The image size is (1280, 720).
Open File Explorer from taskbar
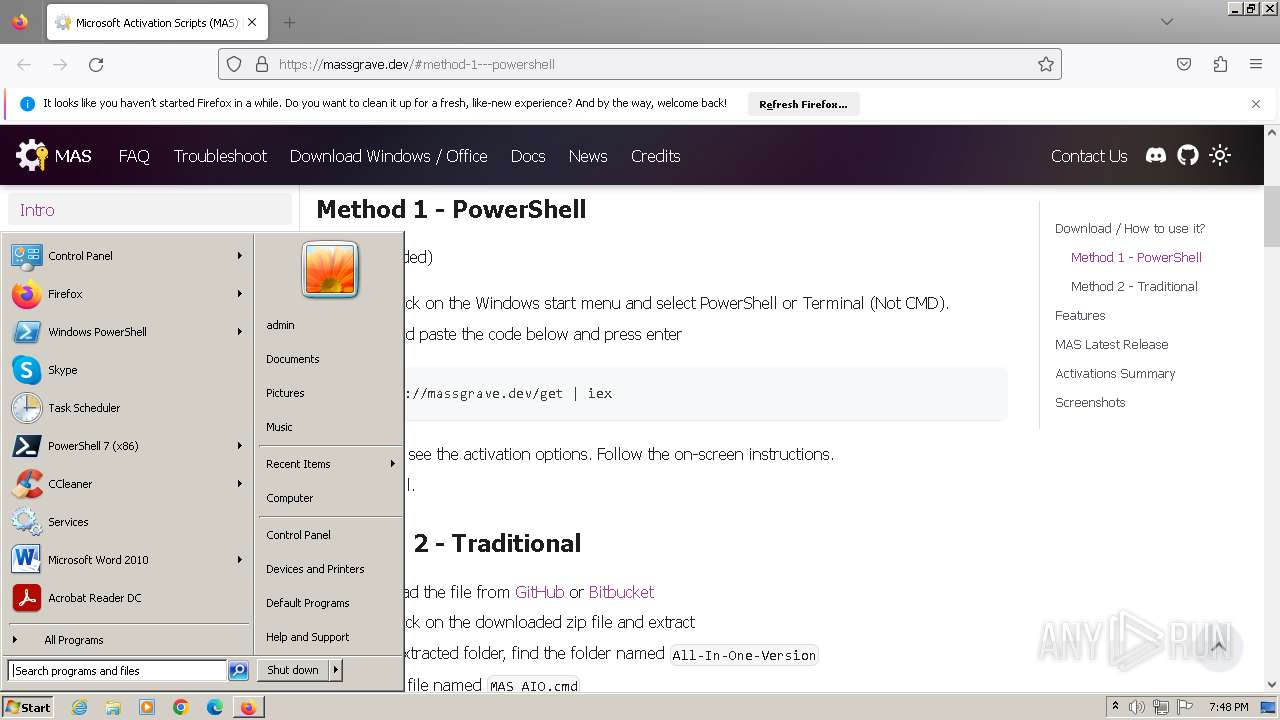tap(113, 707)
